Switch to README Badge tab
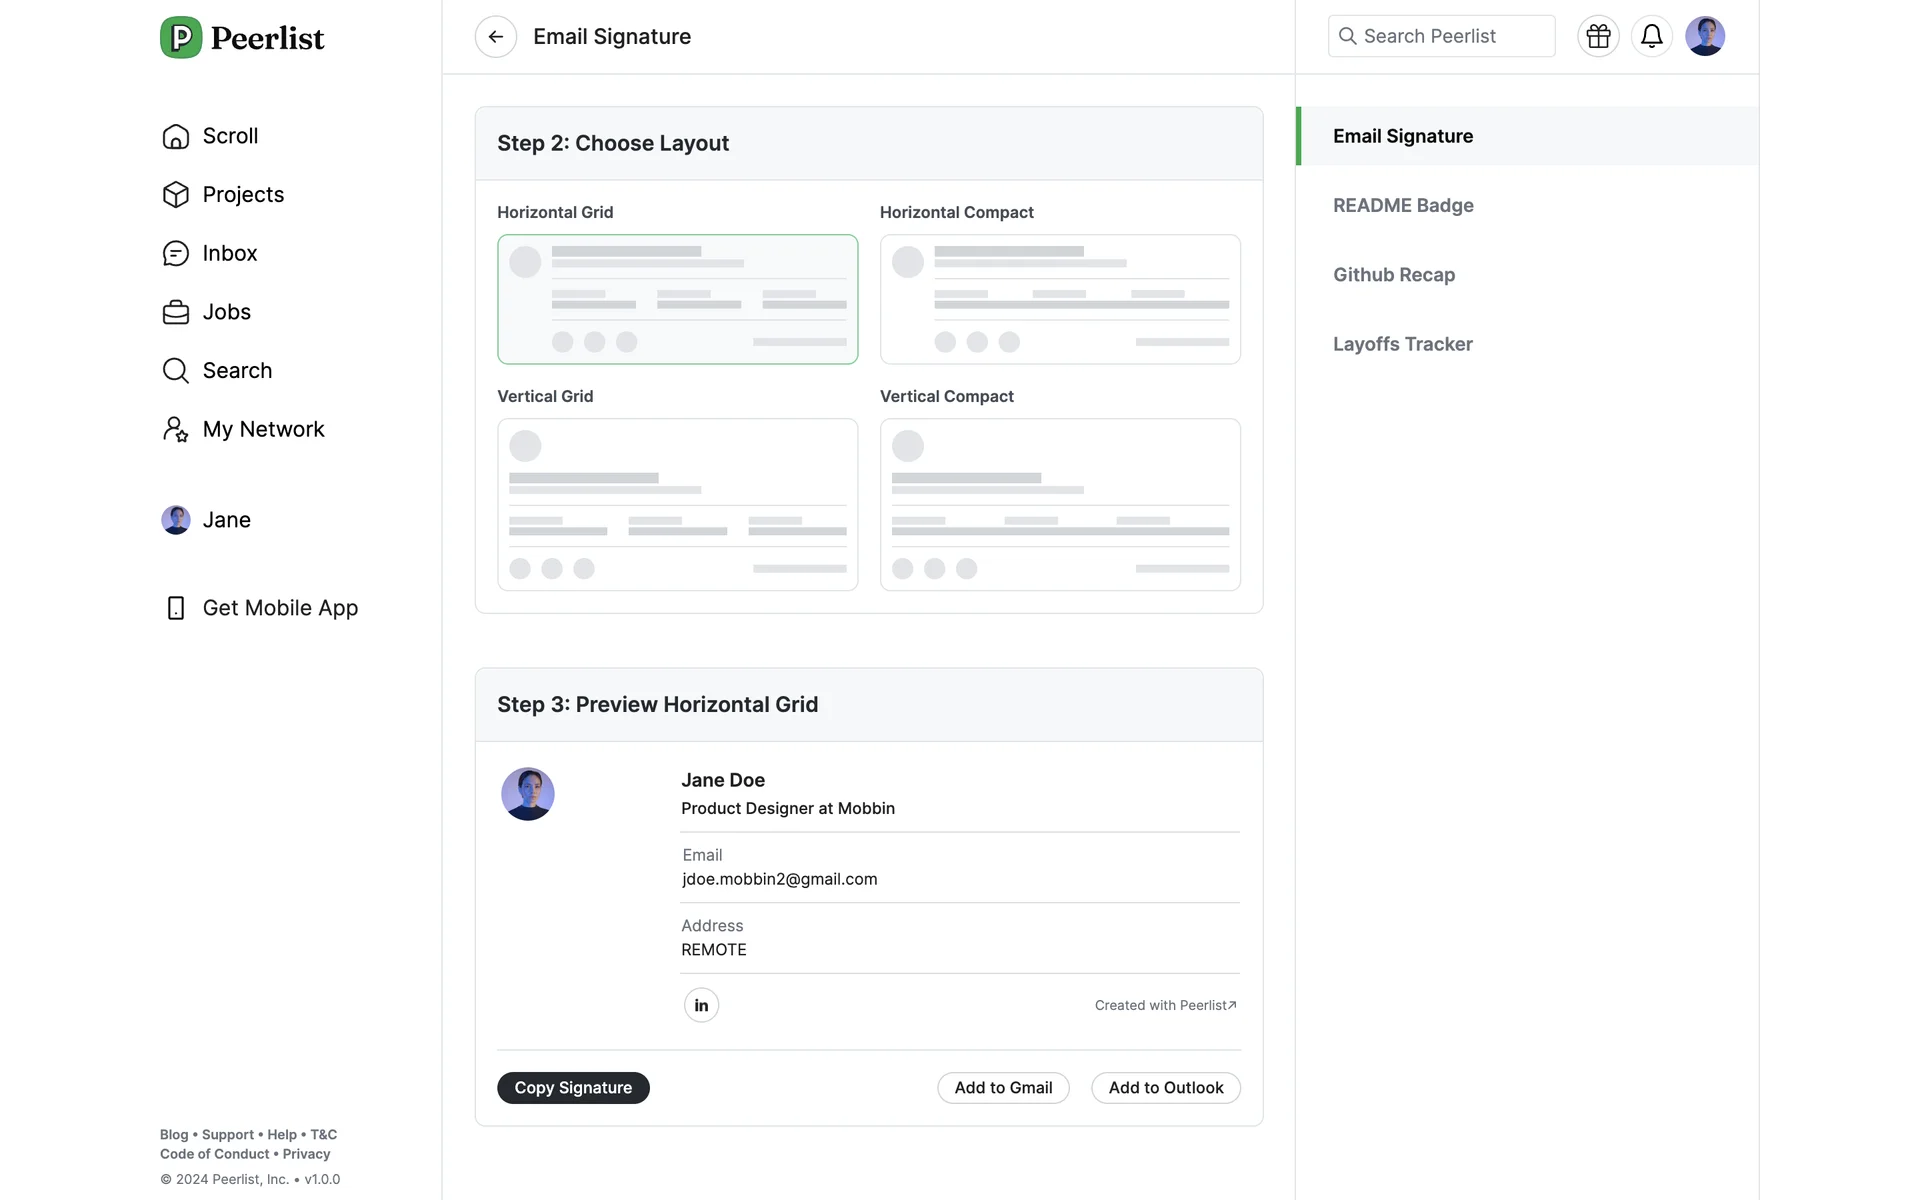Screen dimensions: 1920x1200 pyautogui.click(x=1402, y=206)
